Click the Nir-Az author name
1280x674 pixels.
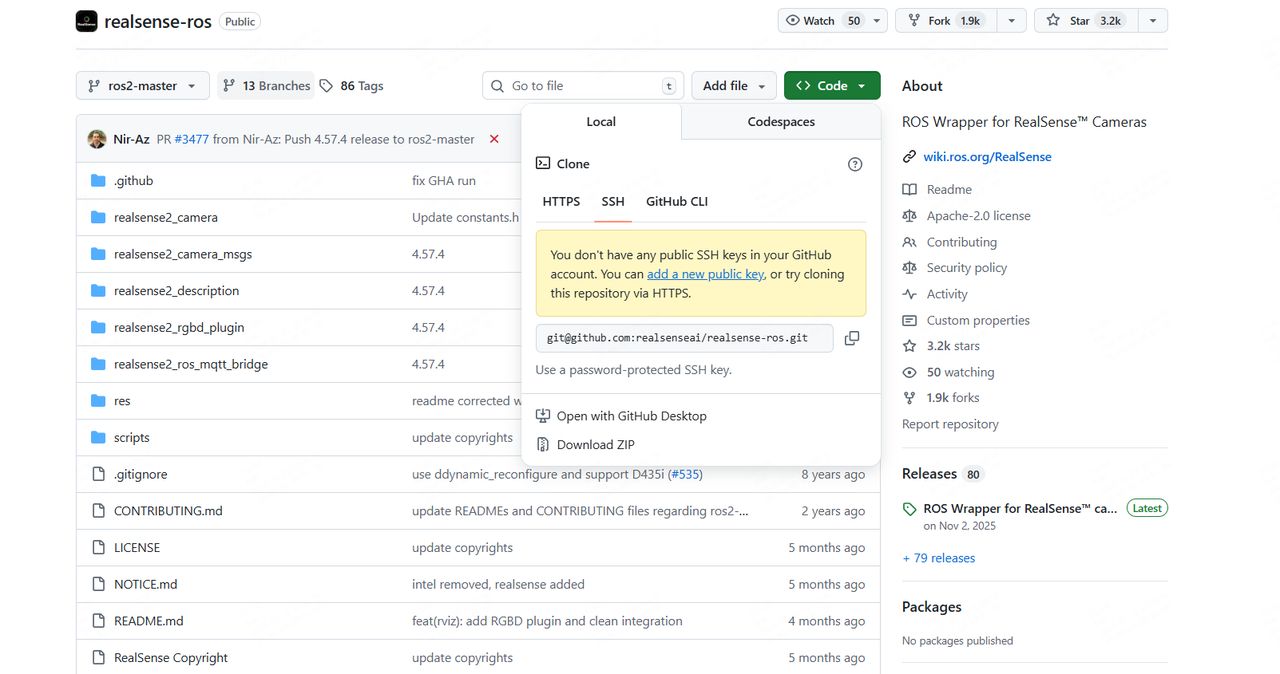pyautogui.click(x=132, y=139)
